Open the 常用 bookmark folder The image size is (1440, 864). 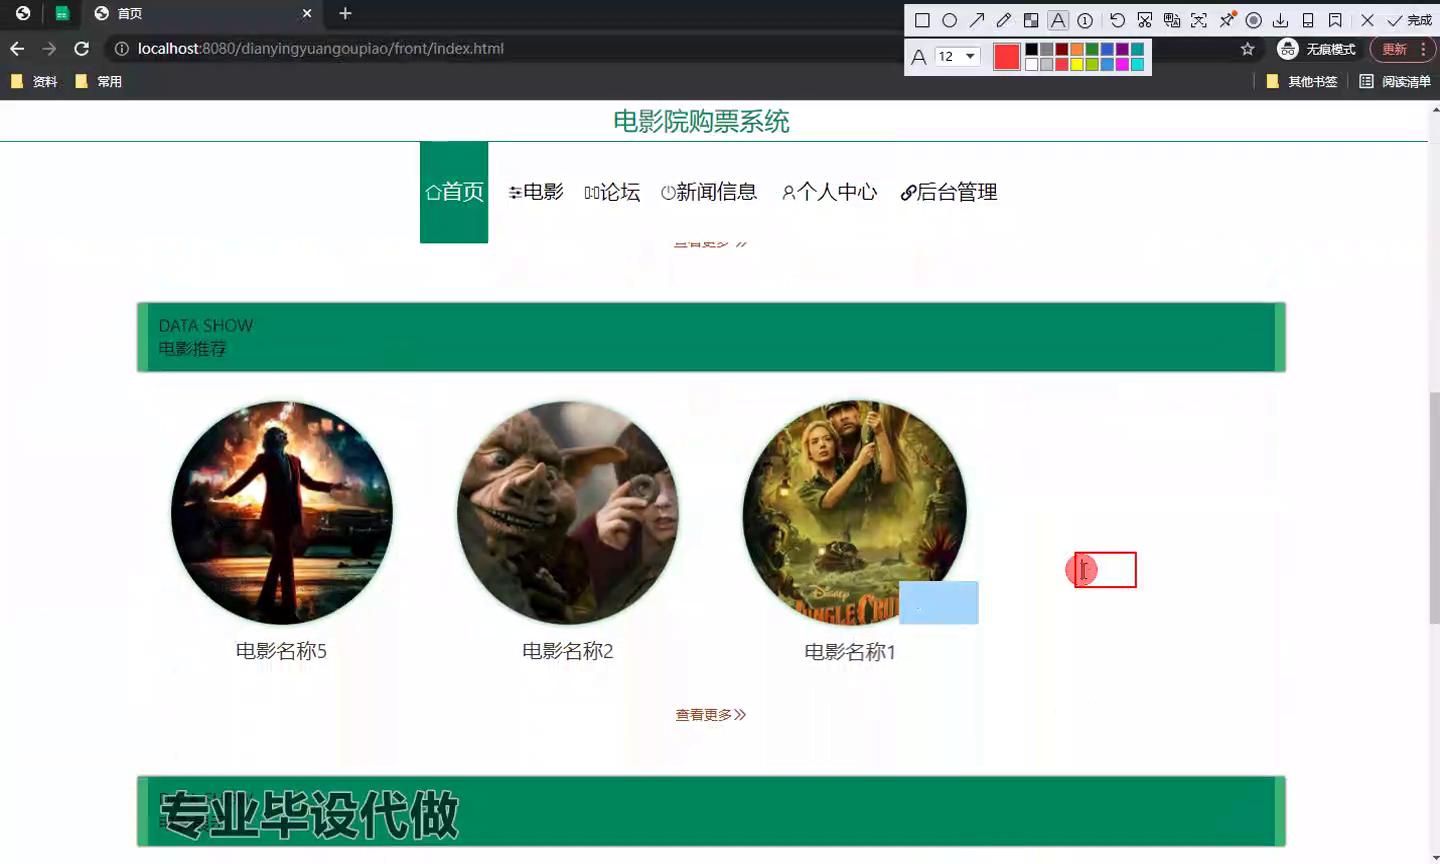coord(98,82)
